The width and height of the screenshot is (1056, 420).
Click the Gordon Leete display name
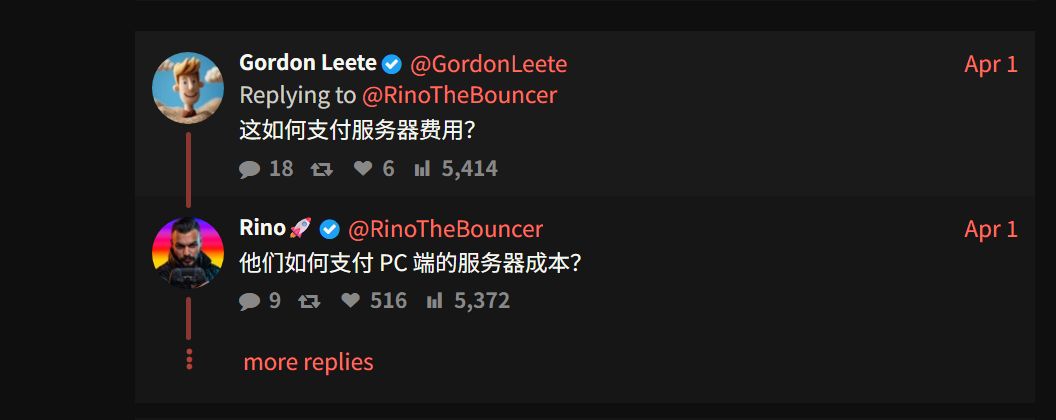point(307,64)
